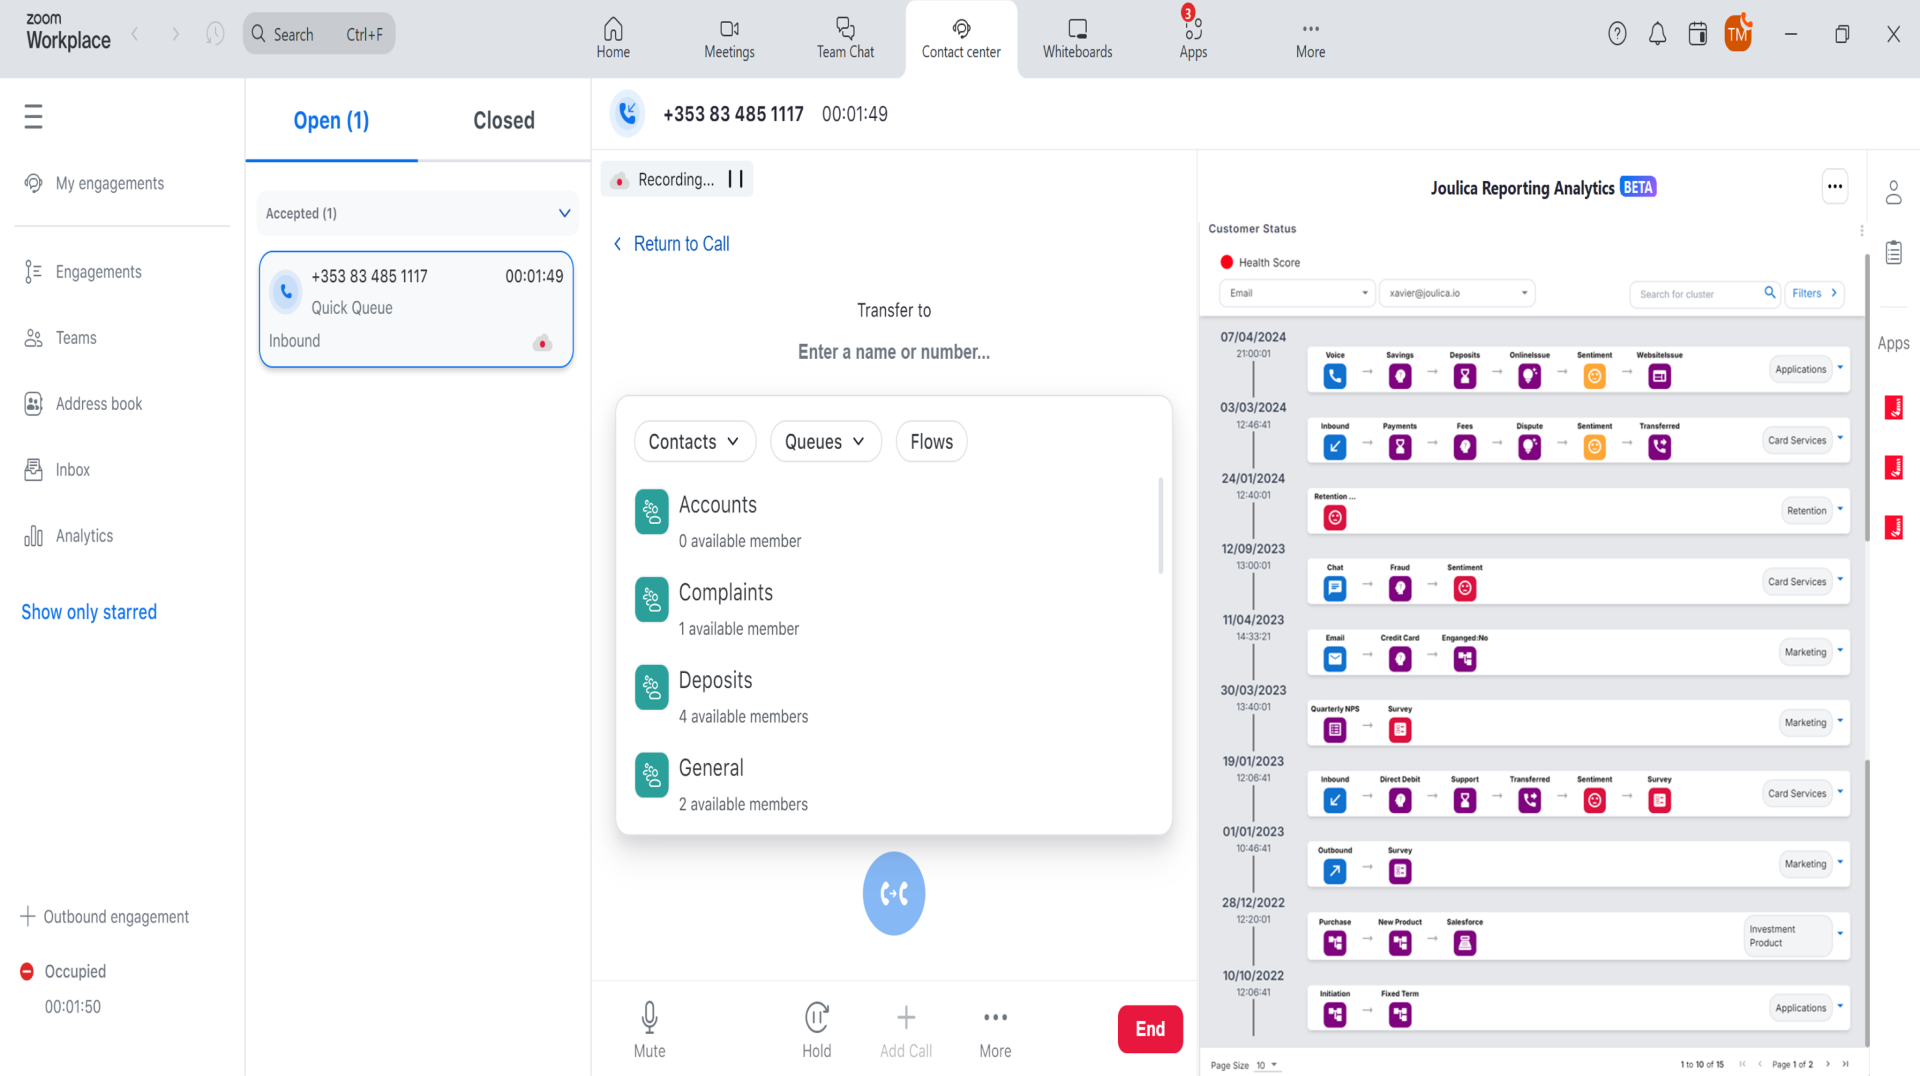Open the Apps menu with notification badge
The image size is (1920, 1076).
[1192, 37]
